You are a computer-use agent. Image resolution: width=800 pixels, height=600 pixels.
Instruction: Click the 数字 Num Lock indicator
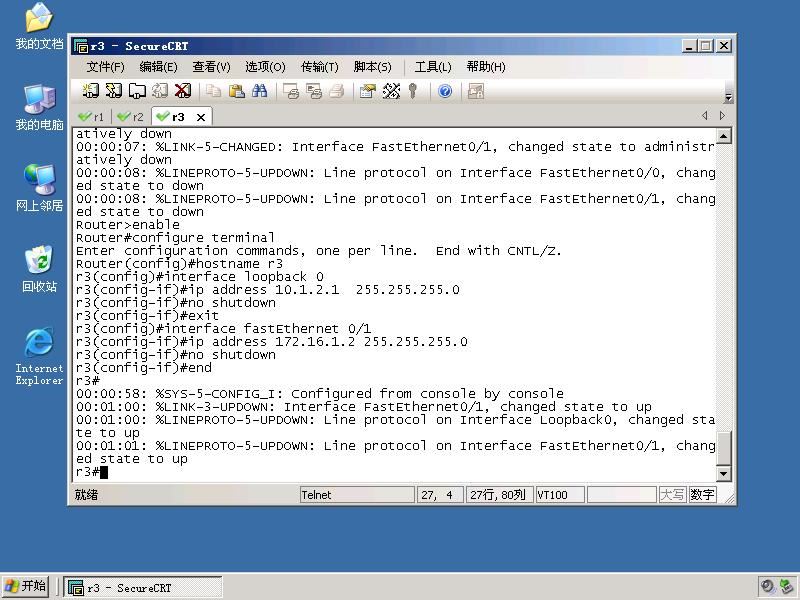(x=702, y=495)
